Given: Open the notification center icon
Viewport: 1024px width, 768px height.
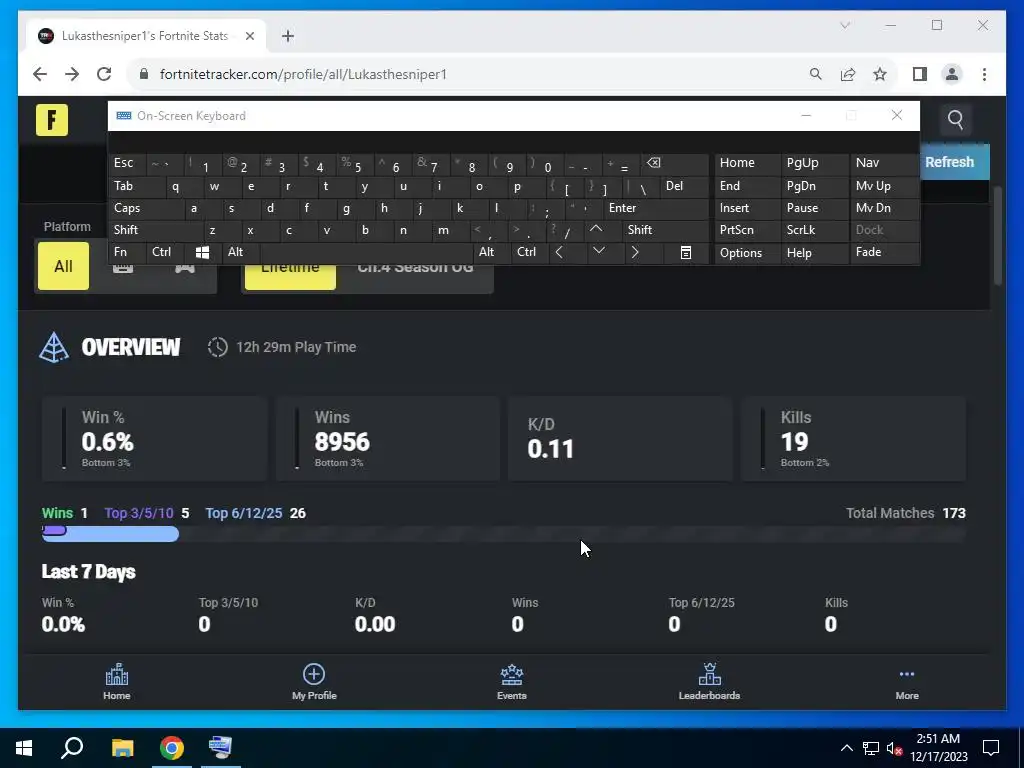Looking at the screenshot, I should pos(991,748).
